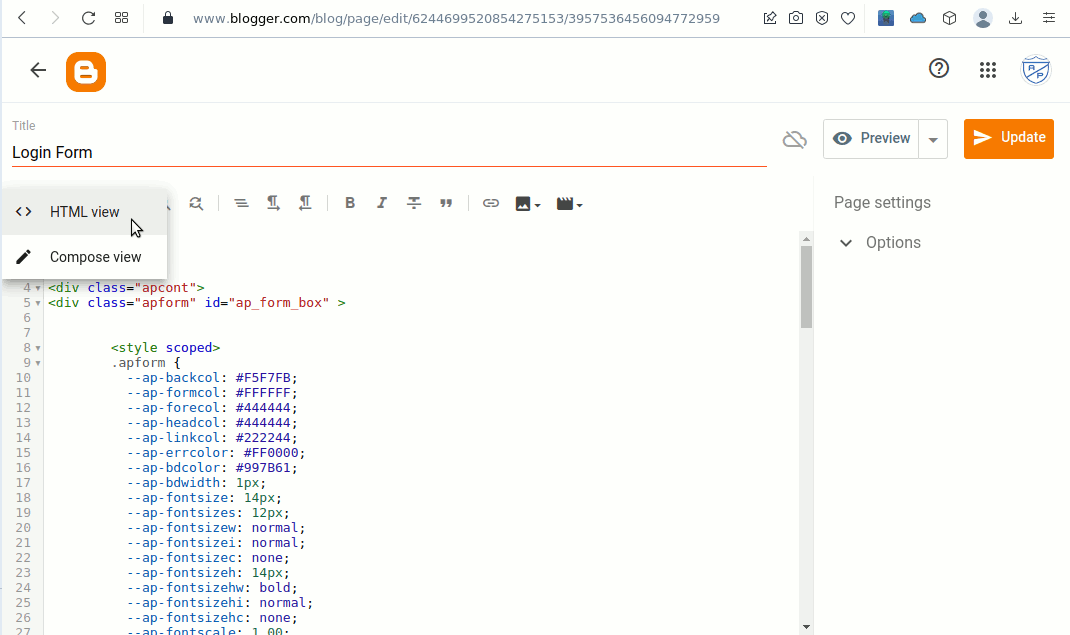The width and height of the screenshot is (1070, 635).
Task: Insert a link using the link icon
Action: pyautogui.click(x=491, y=203)
